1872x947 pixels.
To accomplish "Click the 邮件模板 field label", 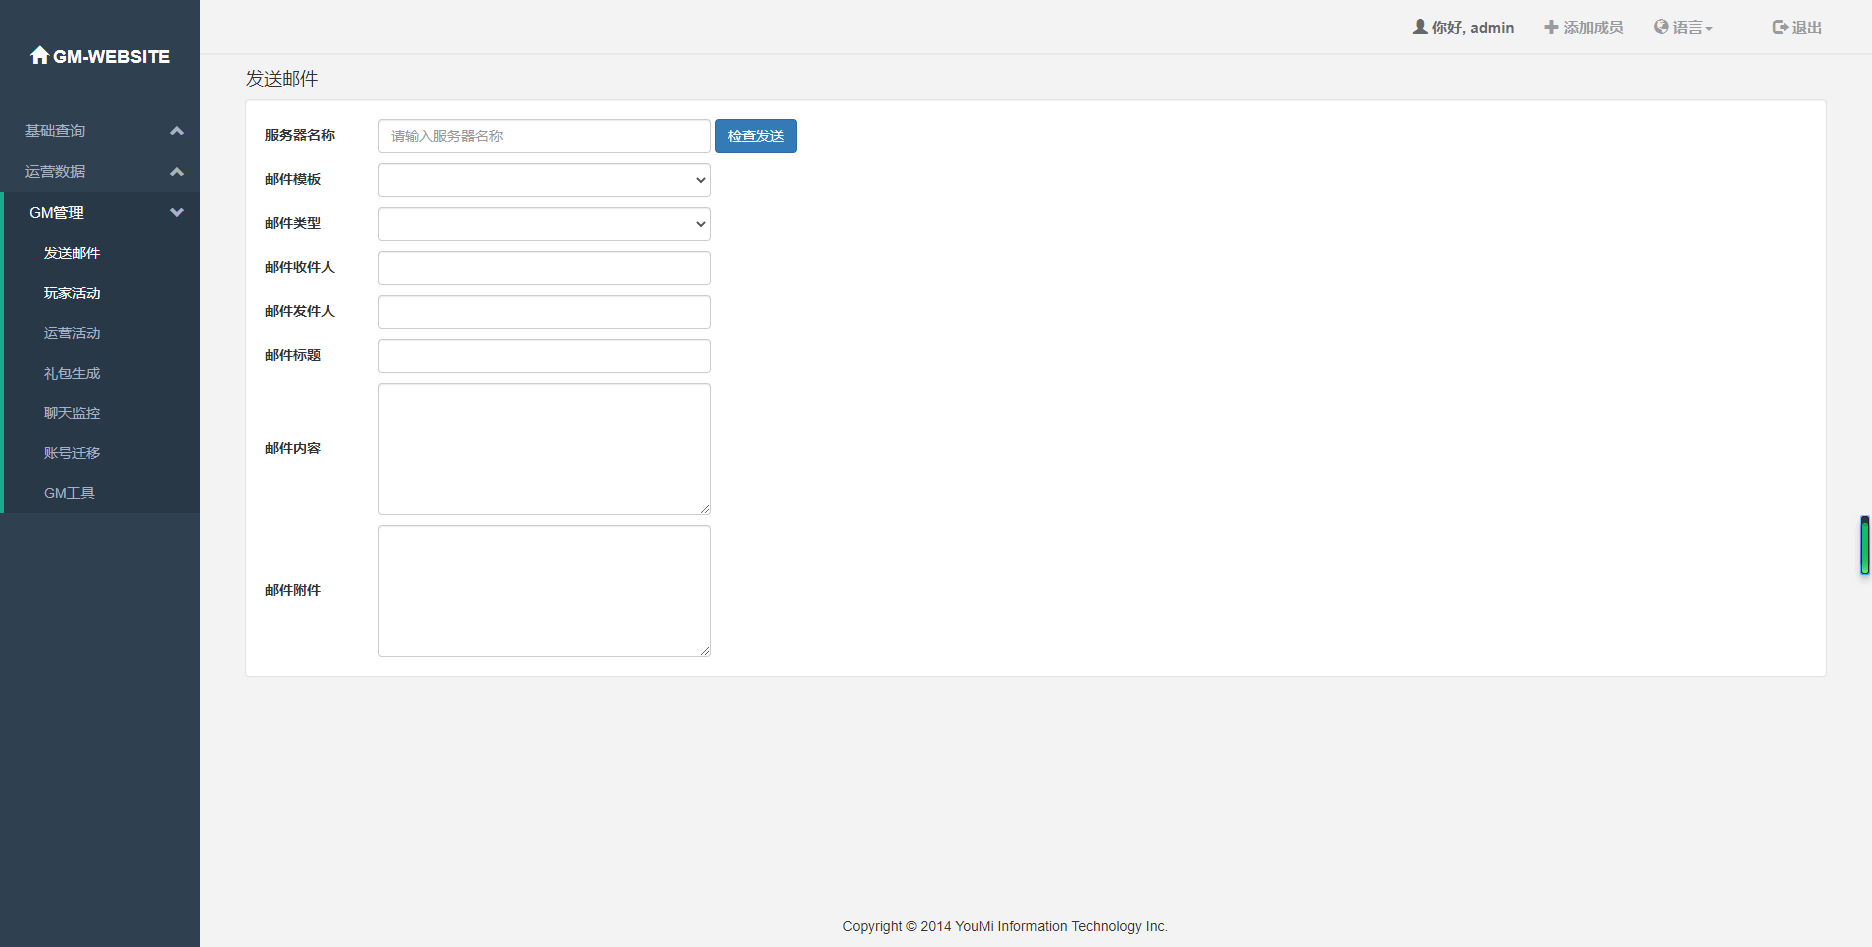I will 293,179.
